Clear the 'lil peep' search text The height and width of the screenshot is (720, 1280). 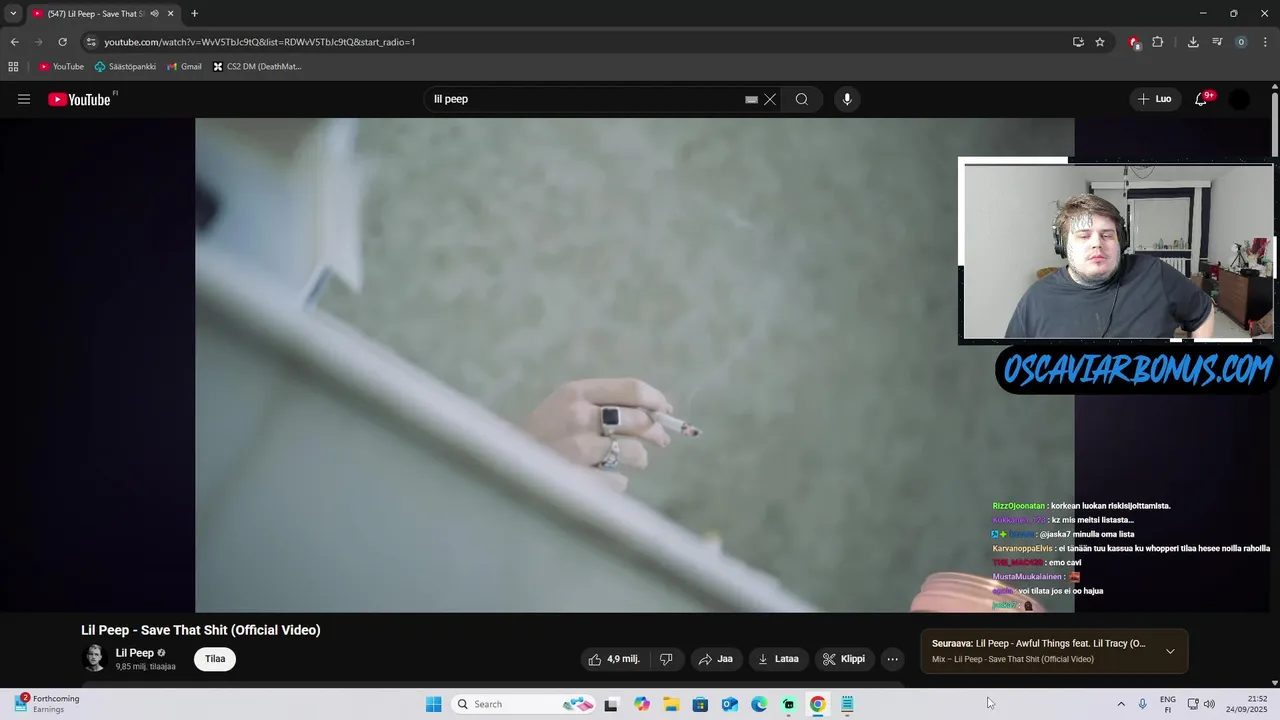pos(770,99)
